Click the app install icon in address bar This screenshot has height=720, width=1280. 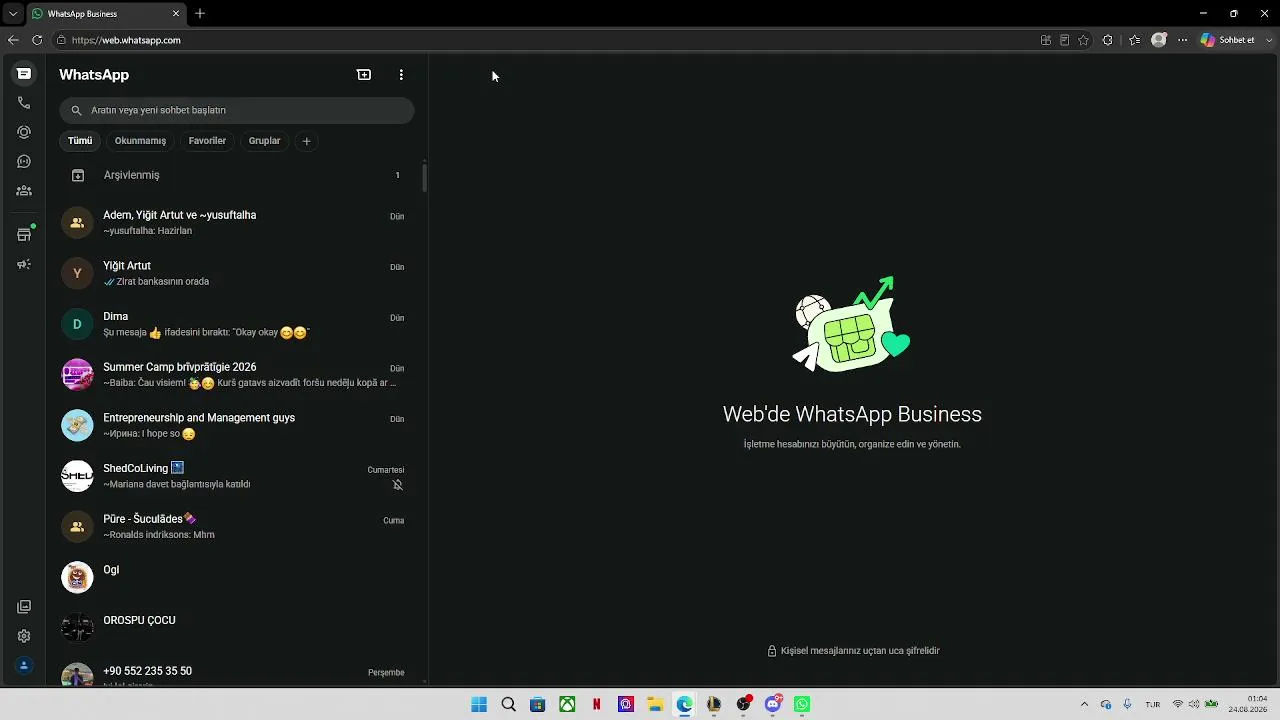tap(1046, 40)
